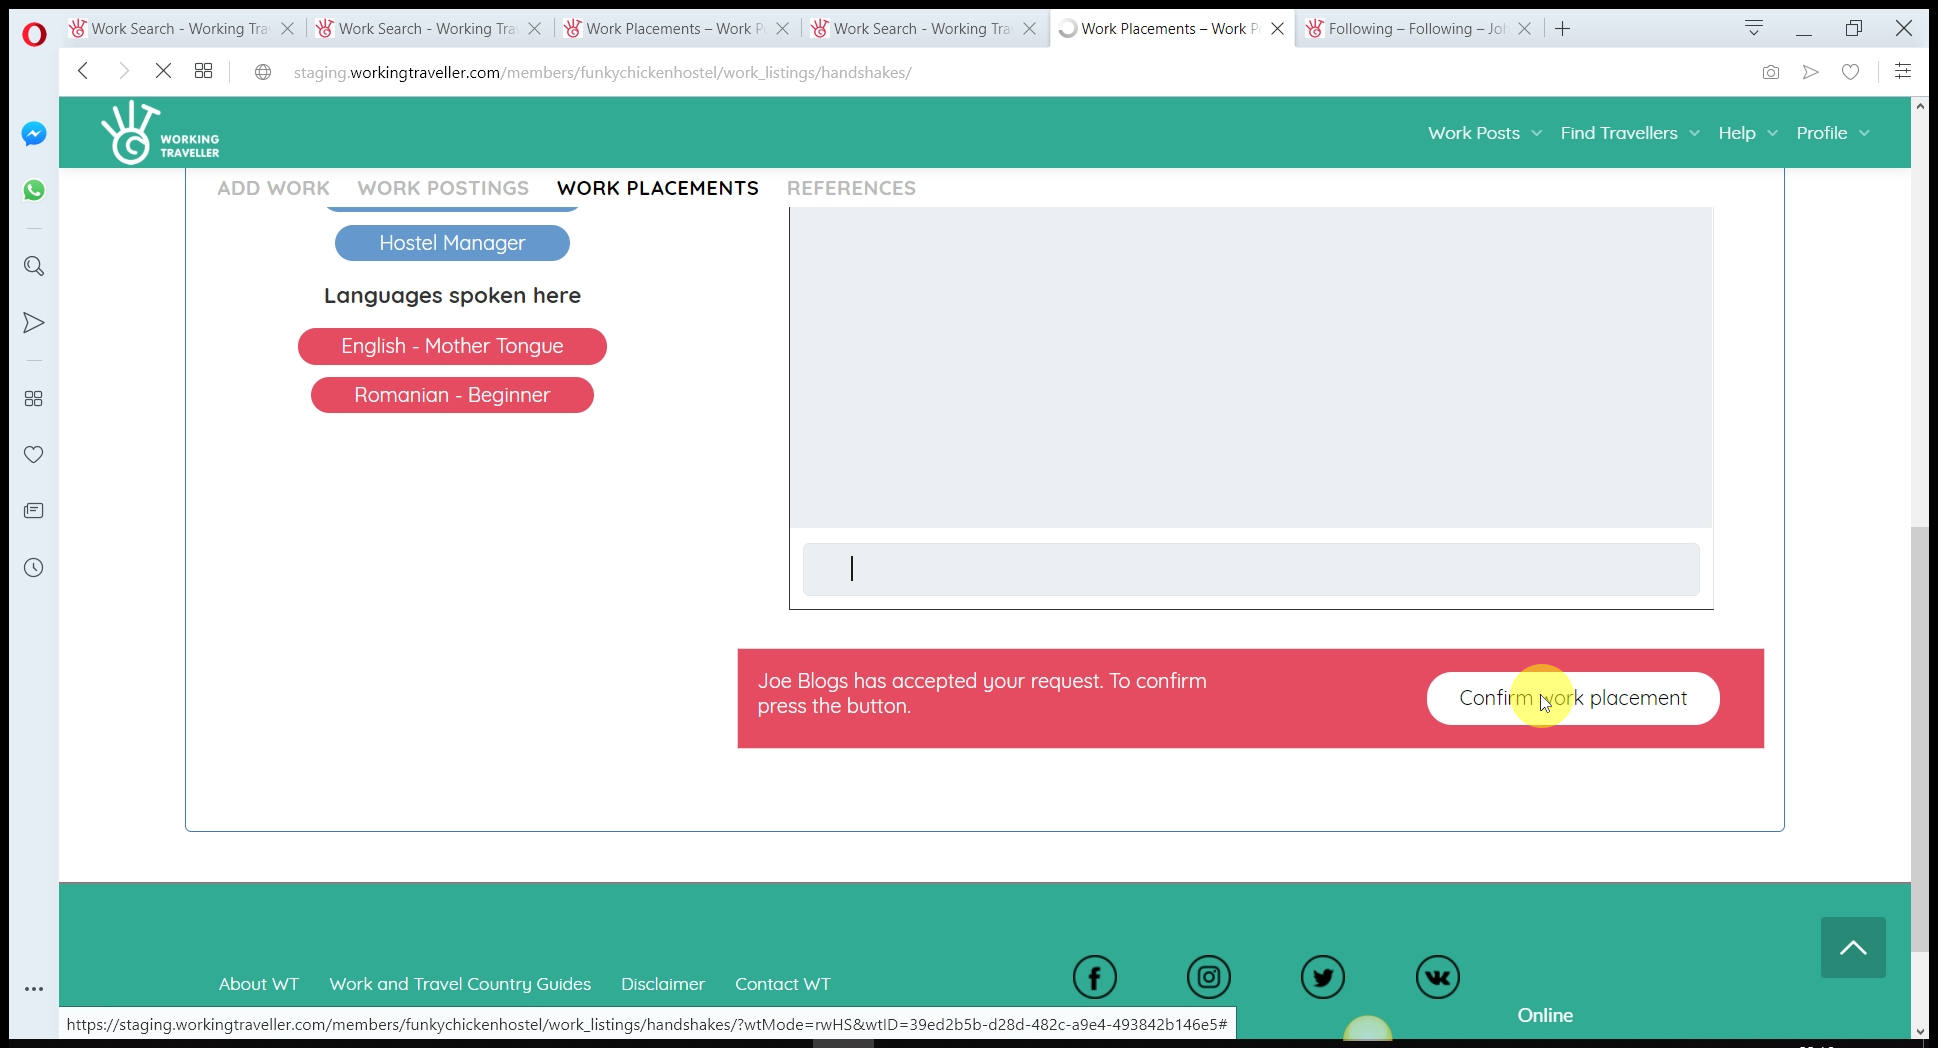Go forward in browser history

(124, 71)
